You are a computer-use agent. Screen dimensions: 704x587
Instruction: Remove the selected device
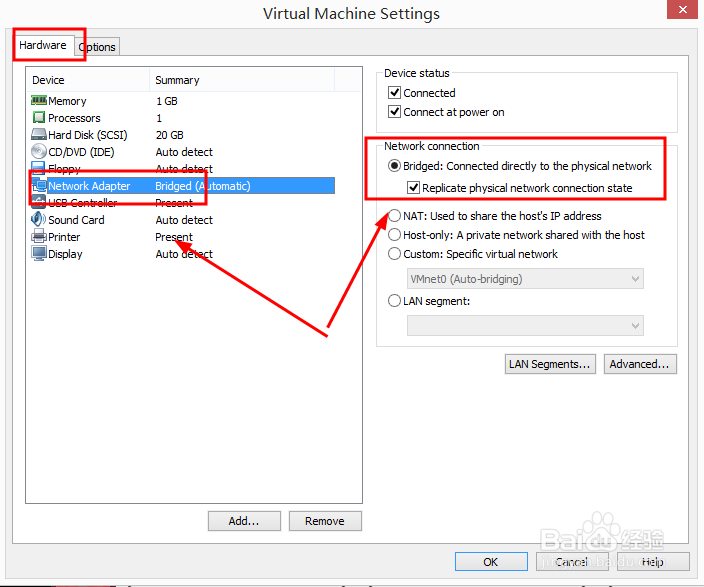coord(325,521)
